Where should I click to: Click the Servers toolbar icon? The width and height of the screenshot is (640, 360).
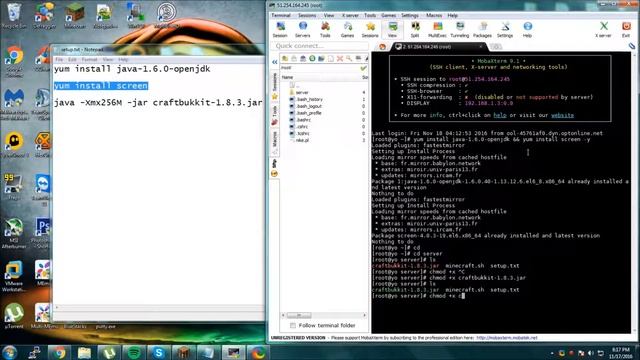[302, 29]
